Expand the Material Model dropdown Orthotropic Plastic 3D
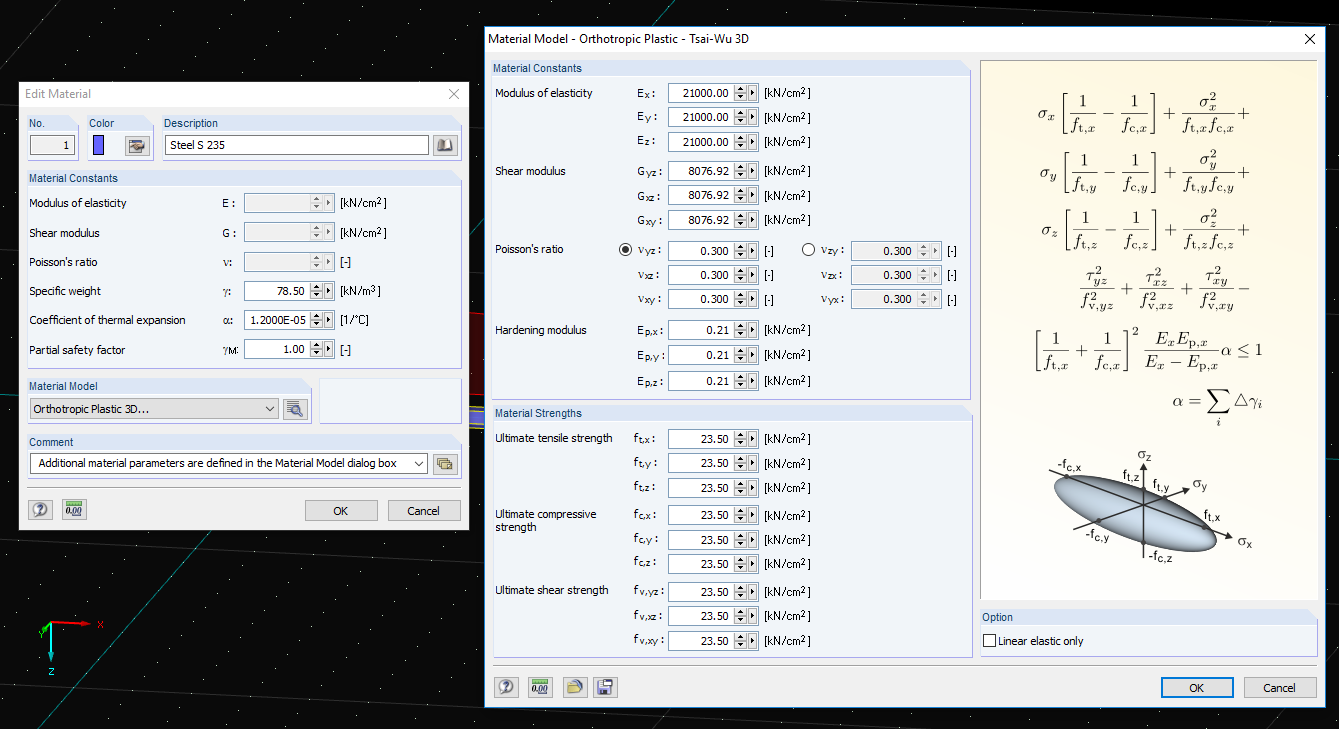 (x=154, y=409)
